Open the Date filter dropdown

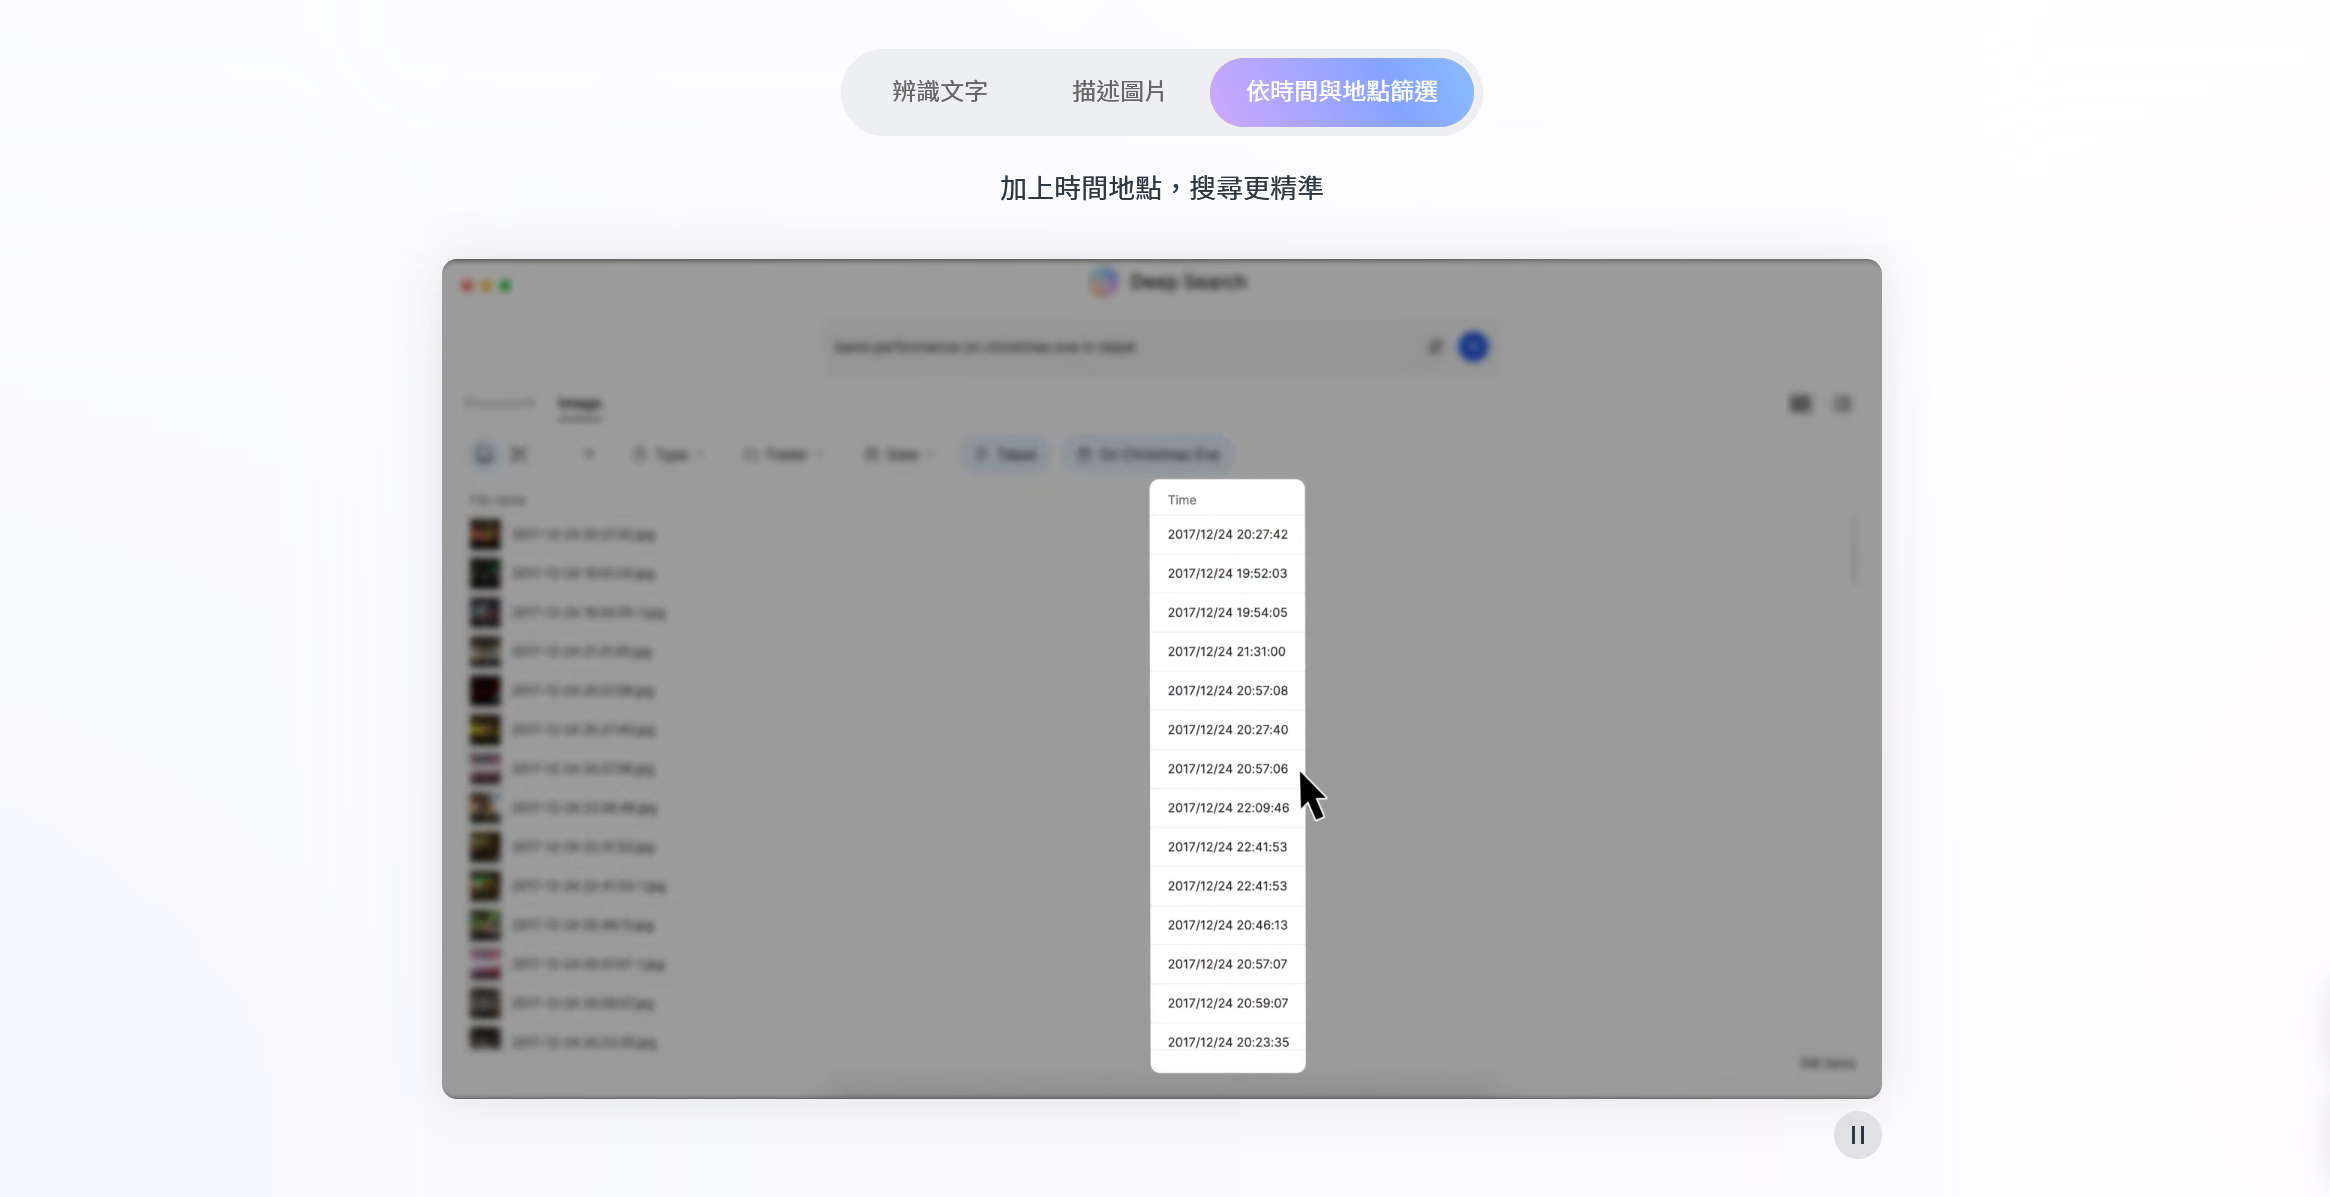898,455
